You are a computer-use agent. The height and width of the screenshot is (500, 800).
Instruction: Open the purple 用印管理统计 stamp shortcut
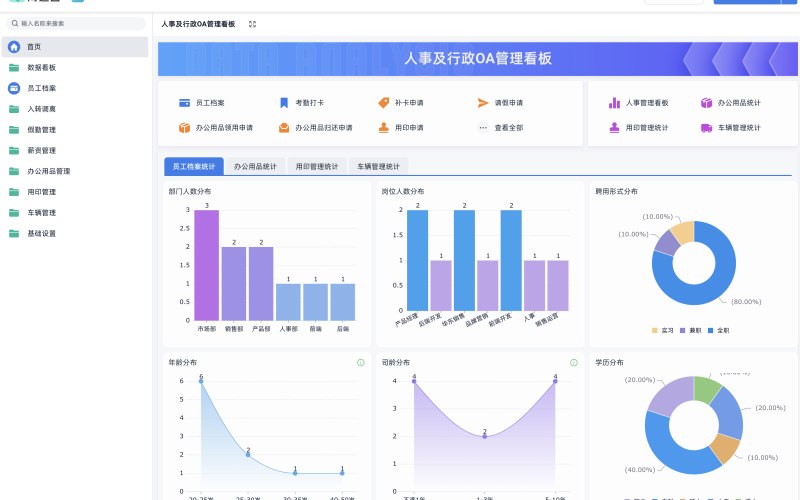point(614,128)
